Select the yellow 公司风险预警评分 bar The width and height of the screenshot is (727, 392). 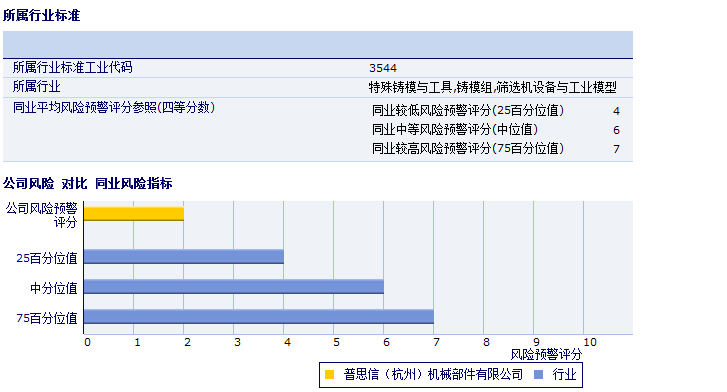coord(134,214)
